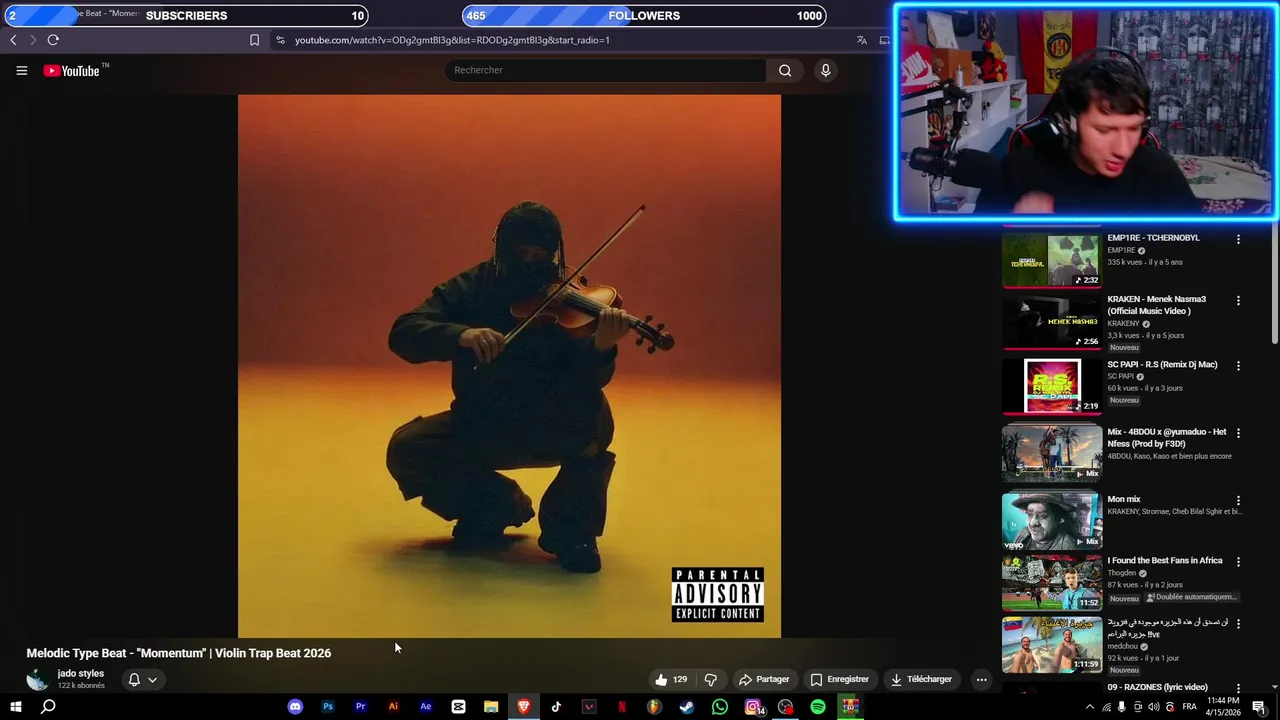Open Premiere Pro from taskbar
The height and width of the screenshot is (720, 1280).
click(x=360, y=707)
